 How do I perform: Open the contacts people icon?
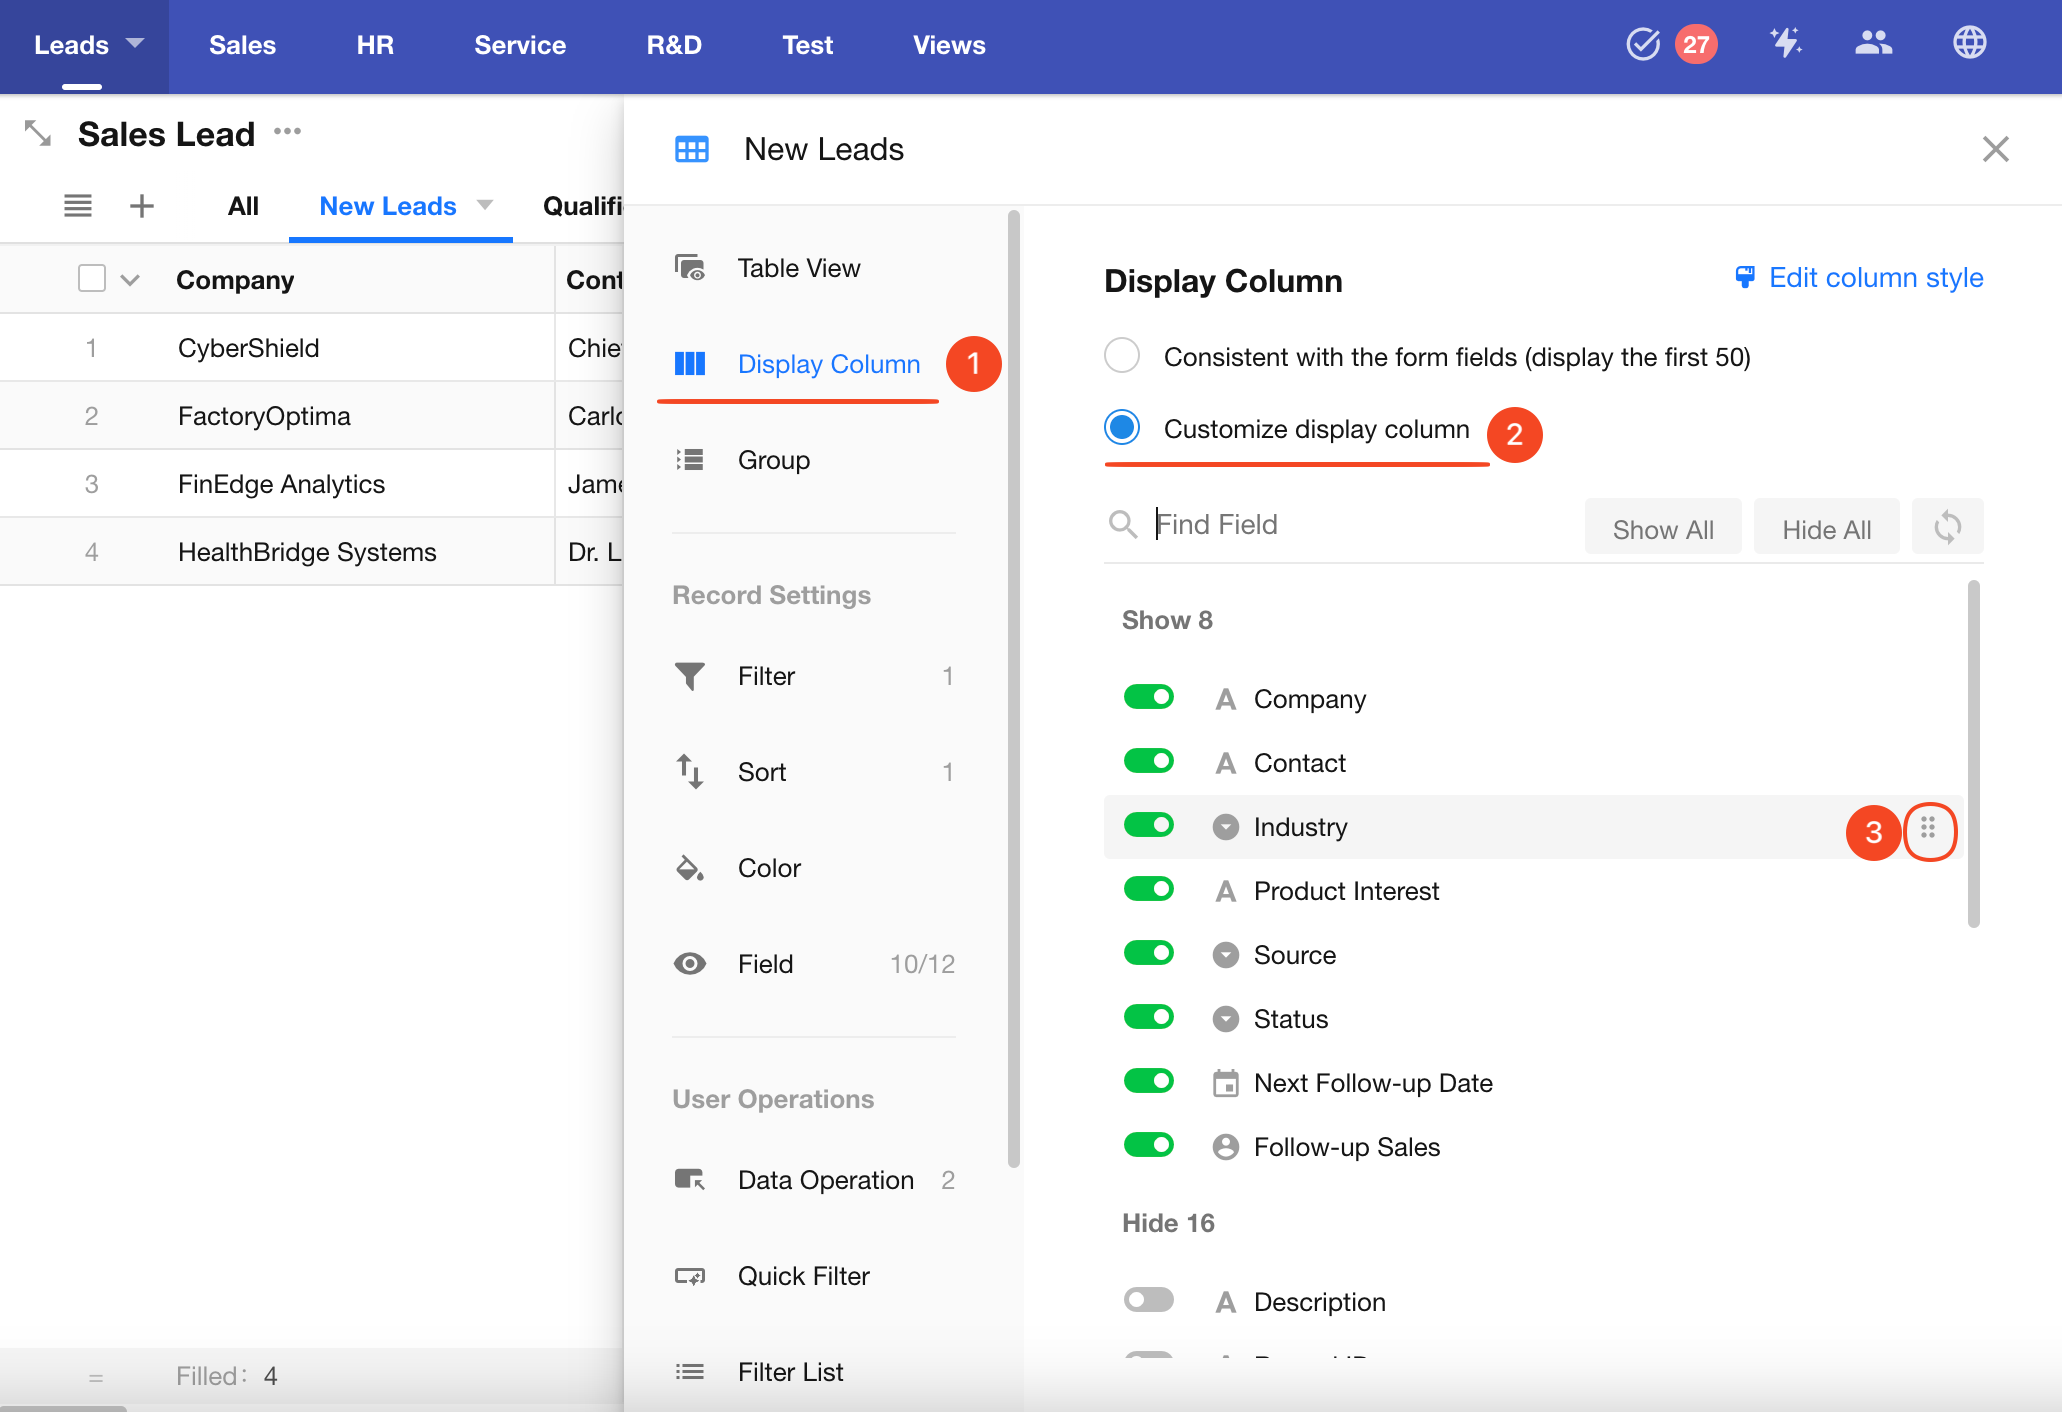(1873, 43)
